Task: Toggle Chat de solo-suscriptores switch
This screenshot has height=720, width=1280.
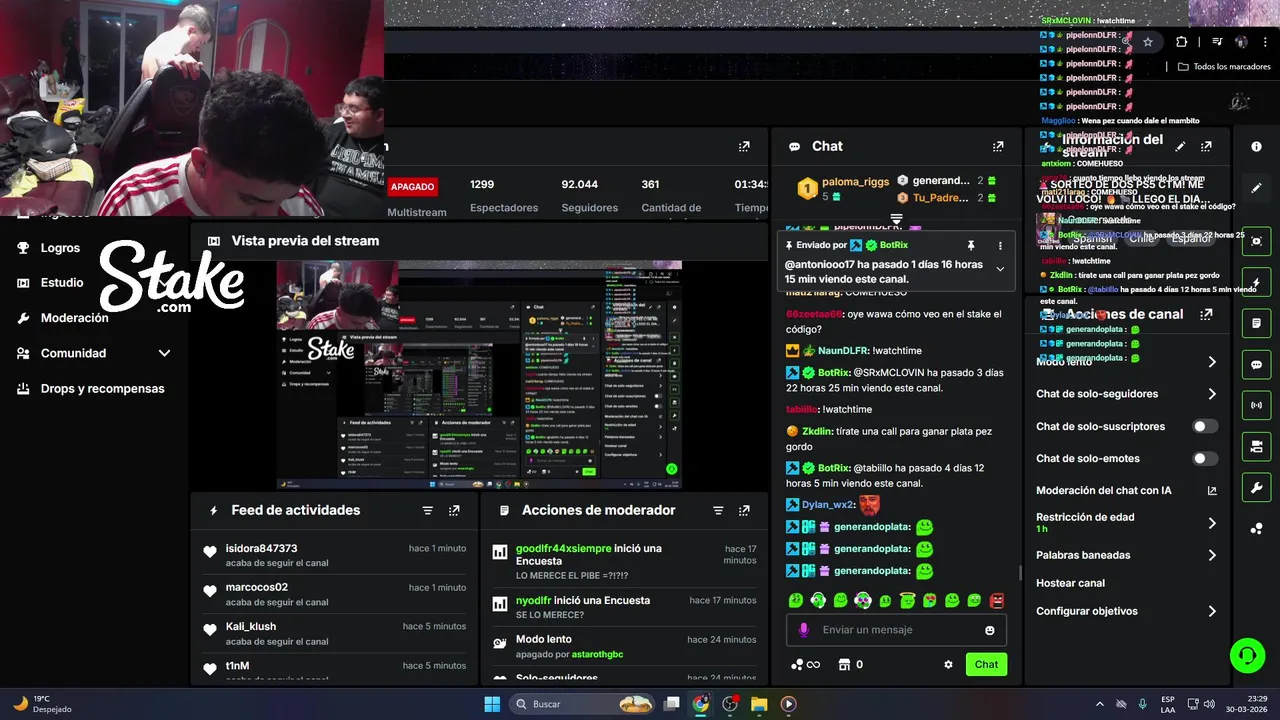Action: pyautogui.click(x=1205, y=426)
